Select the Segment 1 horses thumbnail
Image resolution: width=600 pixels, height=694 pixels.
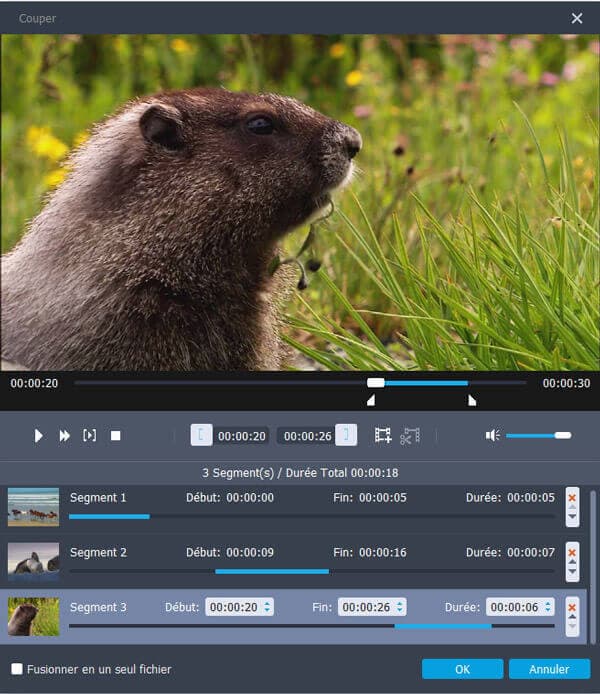(33, 507)
